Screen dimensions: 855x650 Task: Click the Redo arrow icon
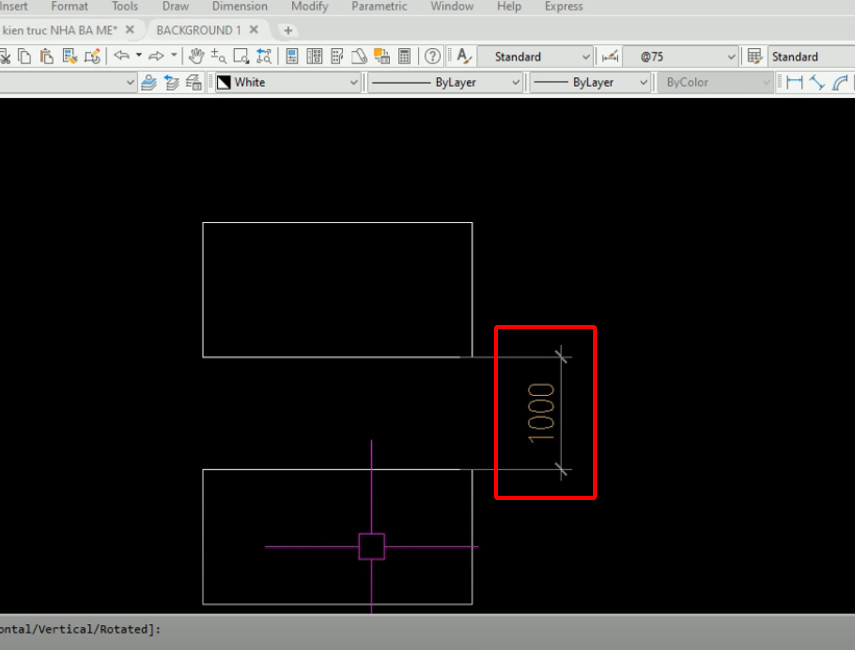pos(156,56)
